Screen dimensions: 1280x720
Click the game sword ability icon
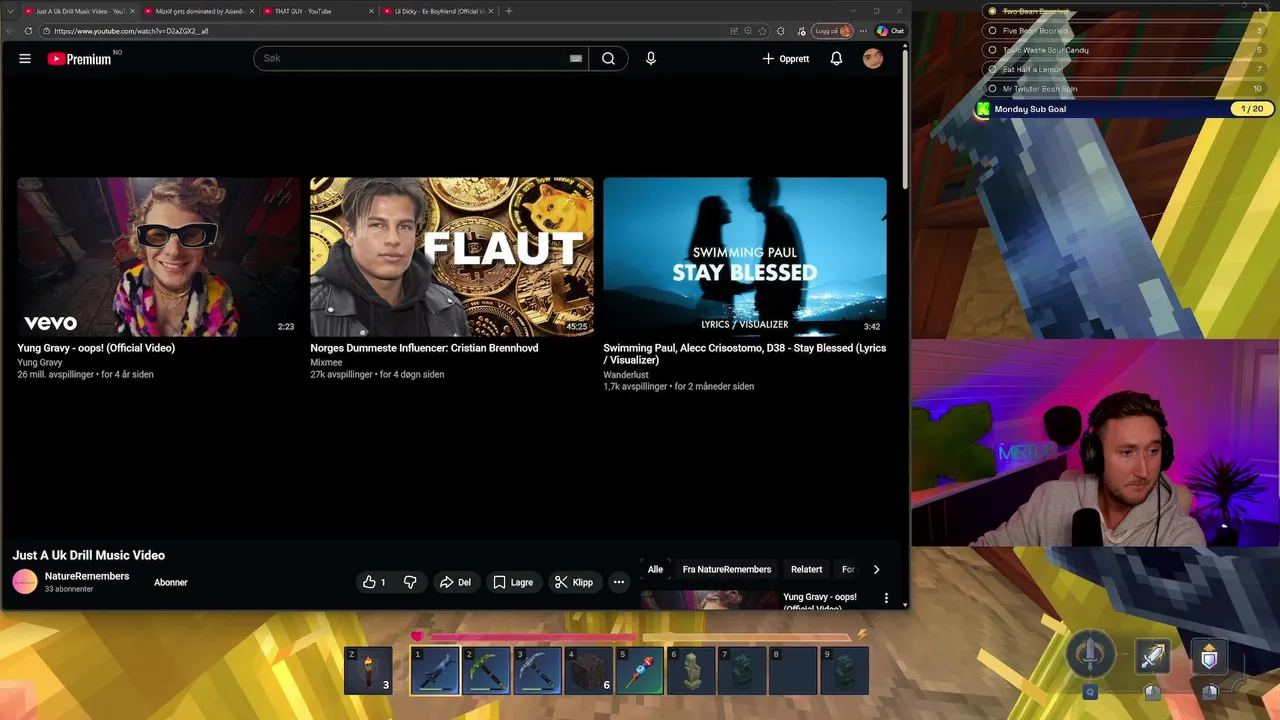1153,657
